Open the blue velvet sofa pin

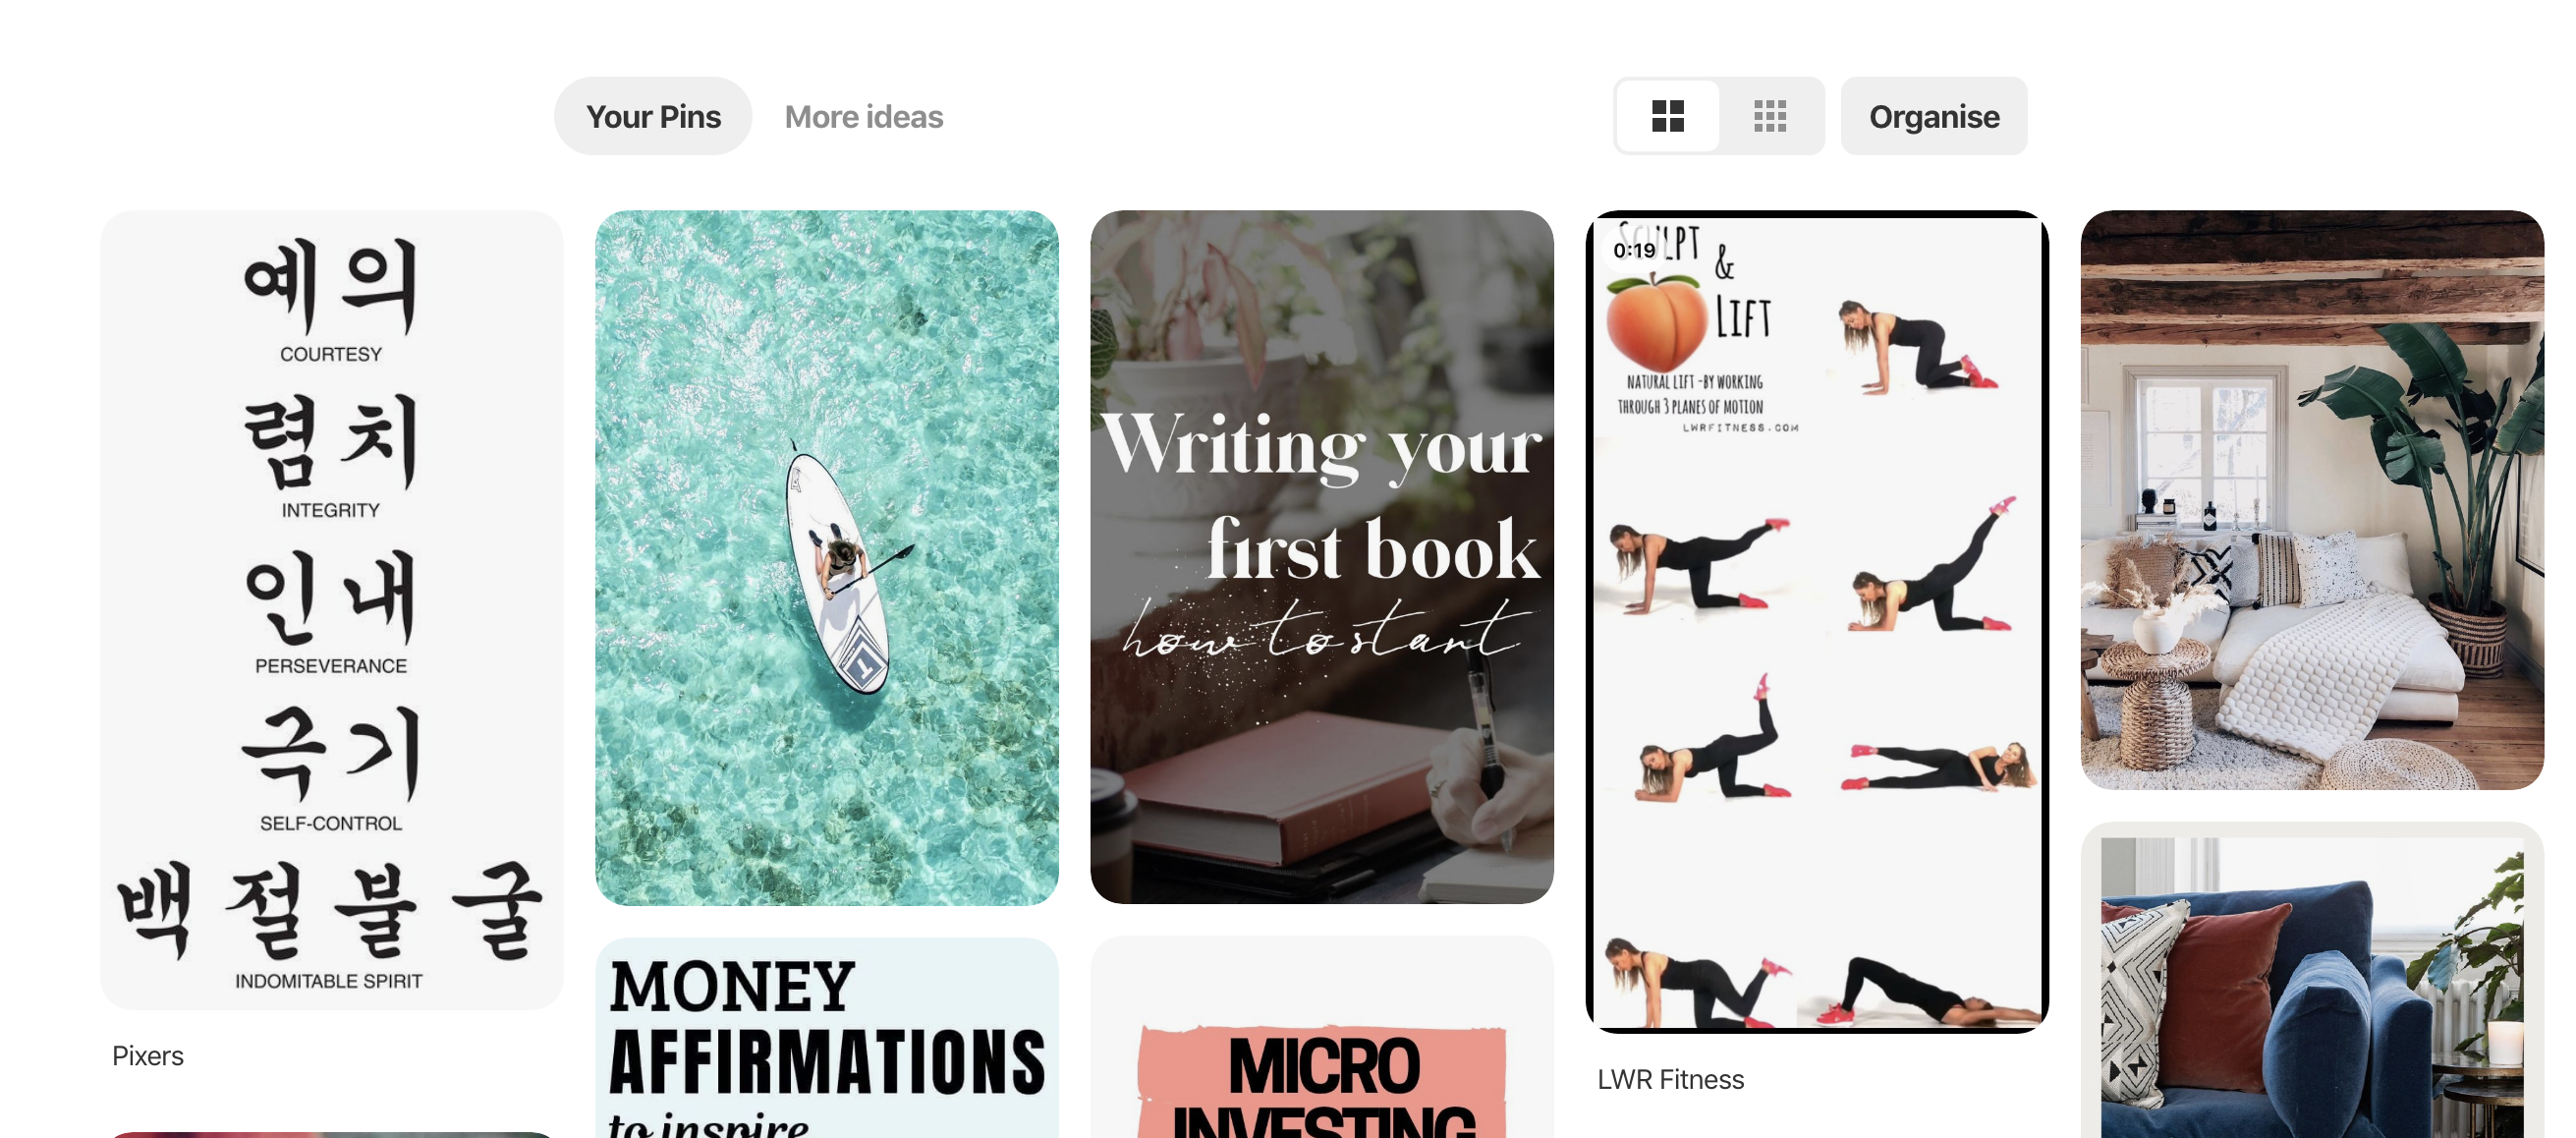coord(2312,980)
